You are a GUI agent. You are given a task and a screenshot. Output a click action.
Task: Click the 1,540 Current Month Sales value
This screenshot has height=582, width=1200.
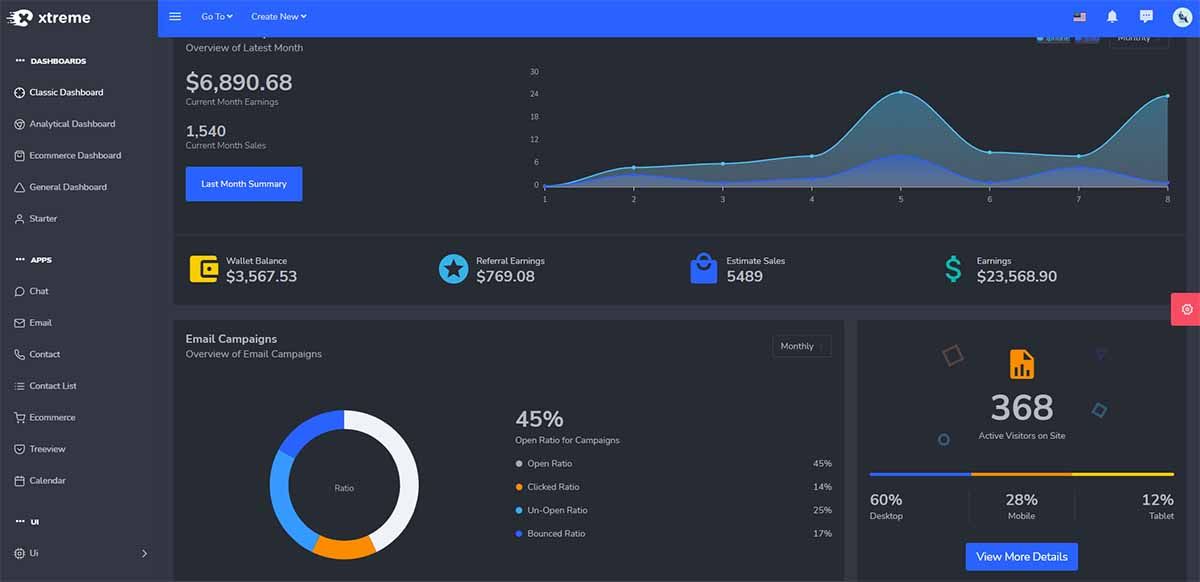coord(206,131)
